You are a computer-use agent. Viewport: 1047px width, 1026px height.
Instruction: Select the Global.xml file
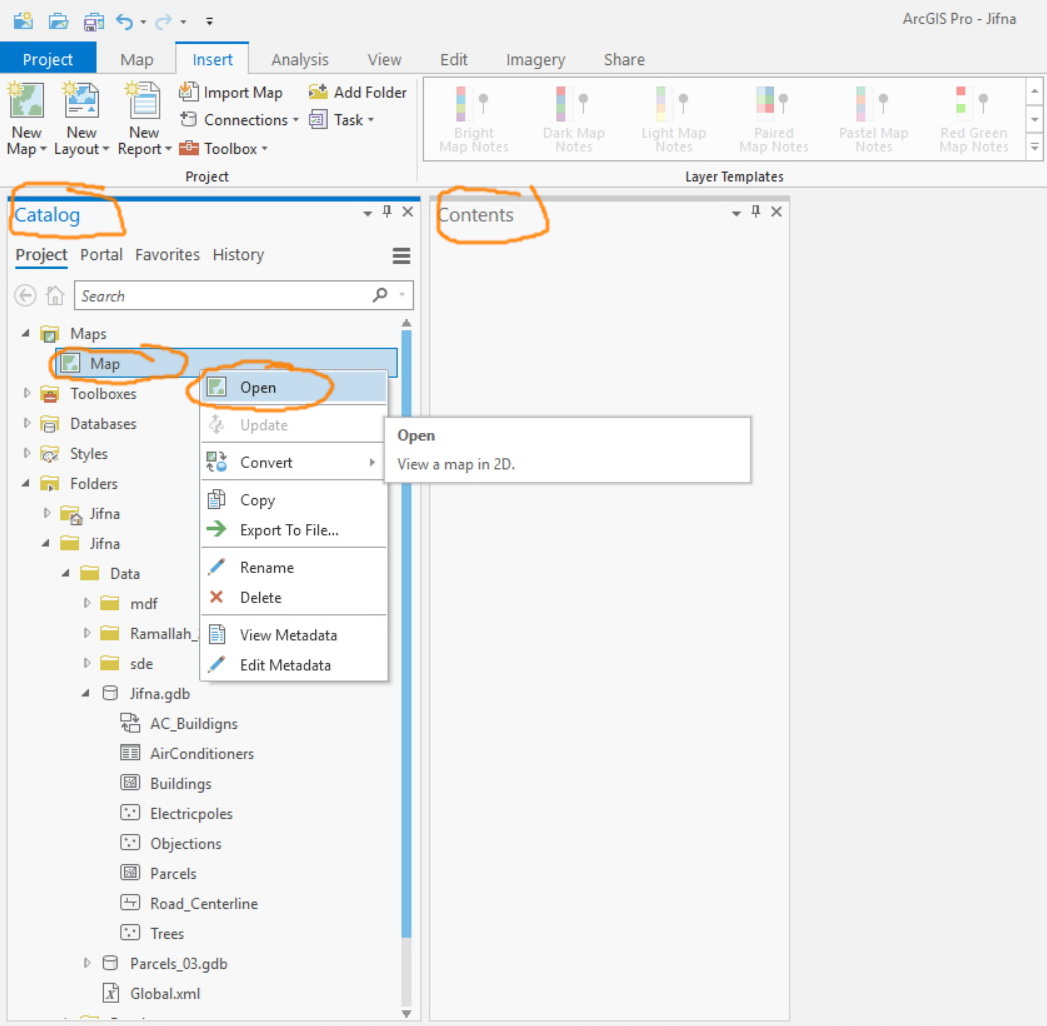coord(151,993)
